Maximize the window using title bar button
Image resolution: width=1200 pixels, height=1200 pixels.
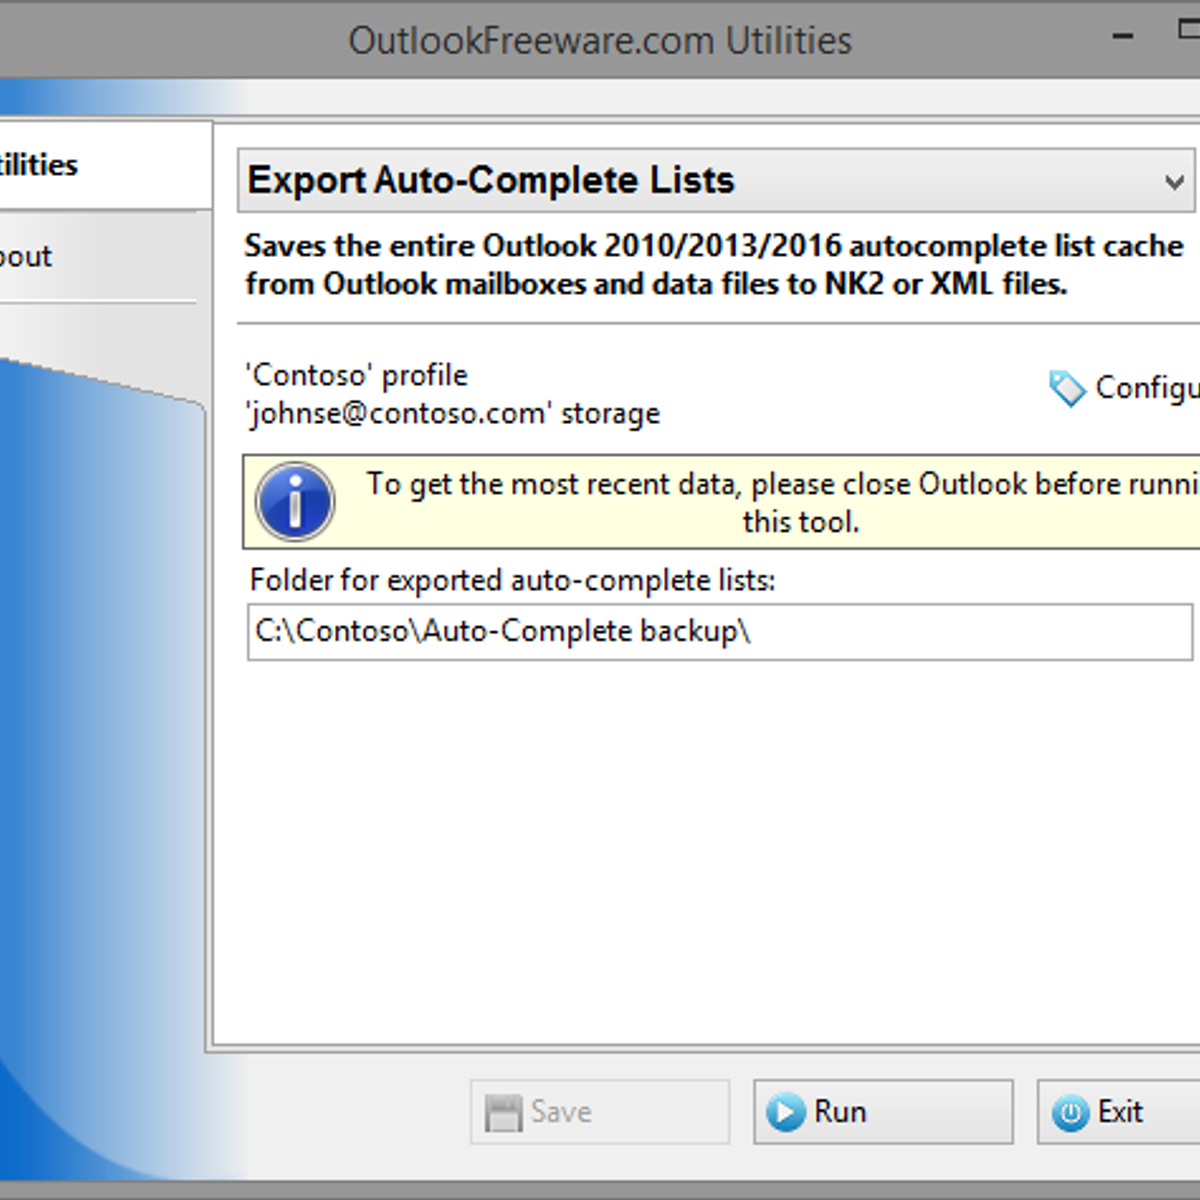click(1189, 31)
